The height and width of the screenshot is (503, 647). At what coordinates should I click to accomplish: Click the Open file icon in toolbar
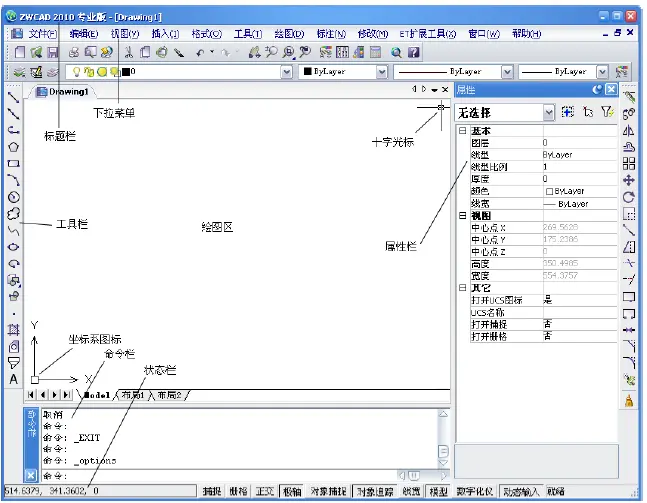(x=36, y=52)
